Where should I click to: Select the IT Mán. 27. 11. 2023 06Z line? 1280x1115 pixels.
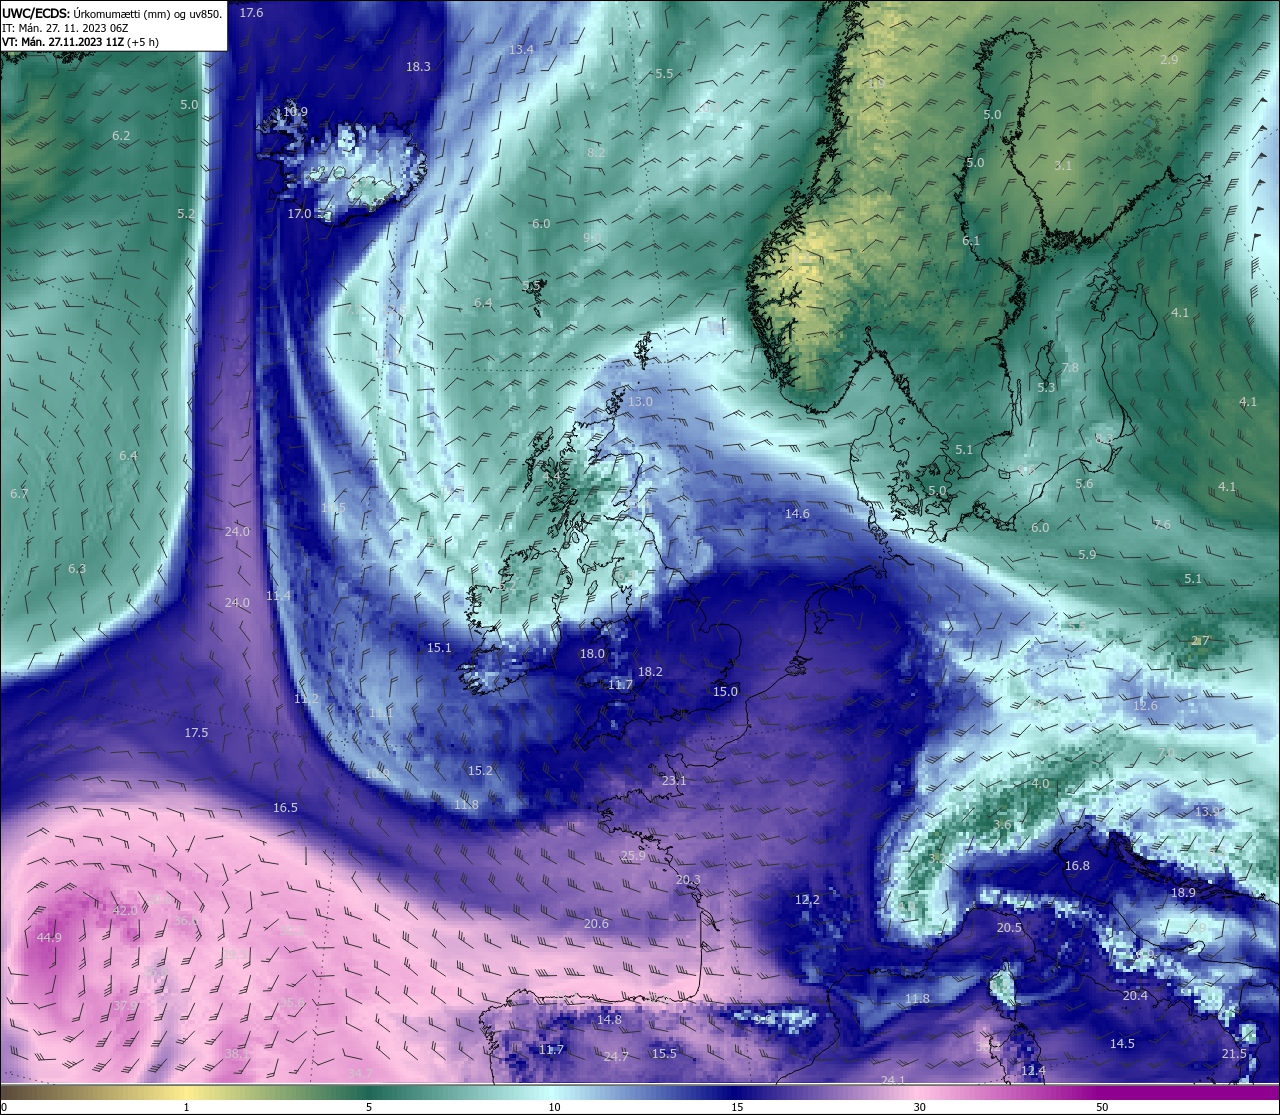click(x=65, y=28)
